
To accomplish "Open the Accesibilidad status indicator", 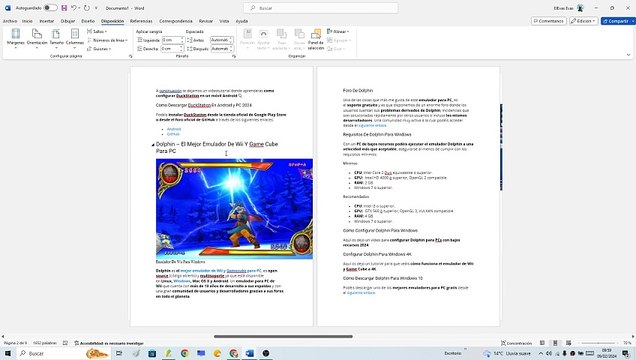I will [109, 343].
